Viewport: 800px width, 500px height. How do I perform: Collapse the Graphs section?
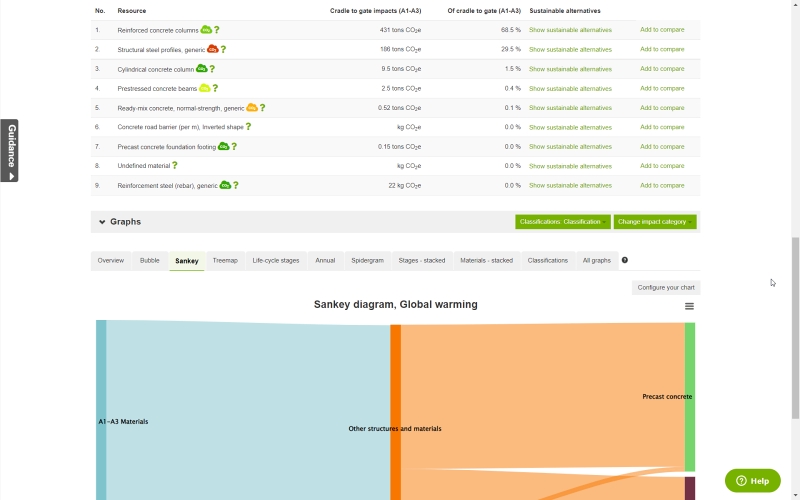[x=102, y=222]
